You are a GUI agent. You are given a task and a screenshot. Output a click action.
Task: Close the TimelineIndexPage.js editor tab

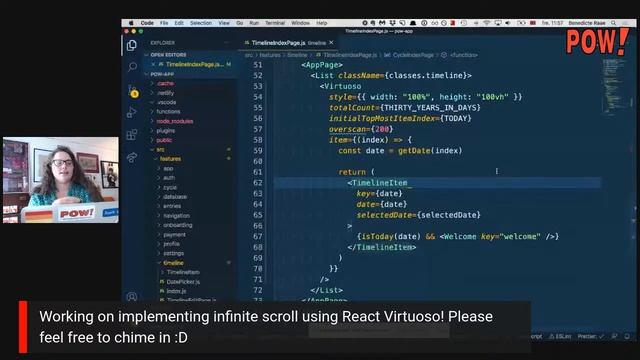(x=331, y=42)
